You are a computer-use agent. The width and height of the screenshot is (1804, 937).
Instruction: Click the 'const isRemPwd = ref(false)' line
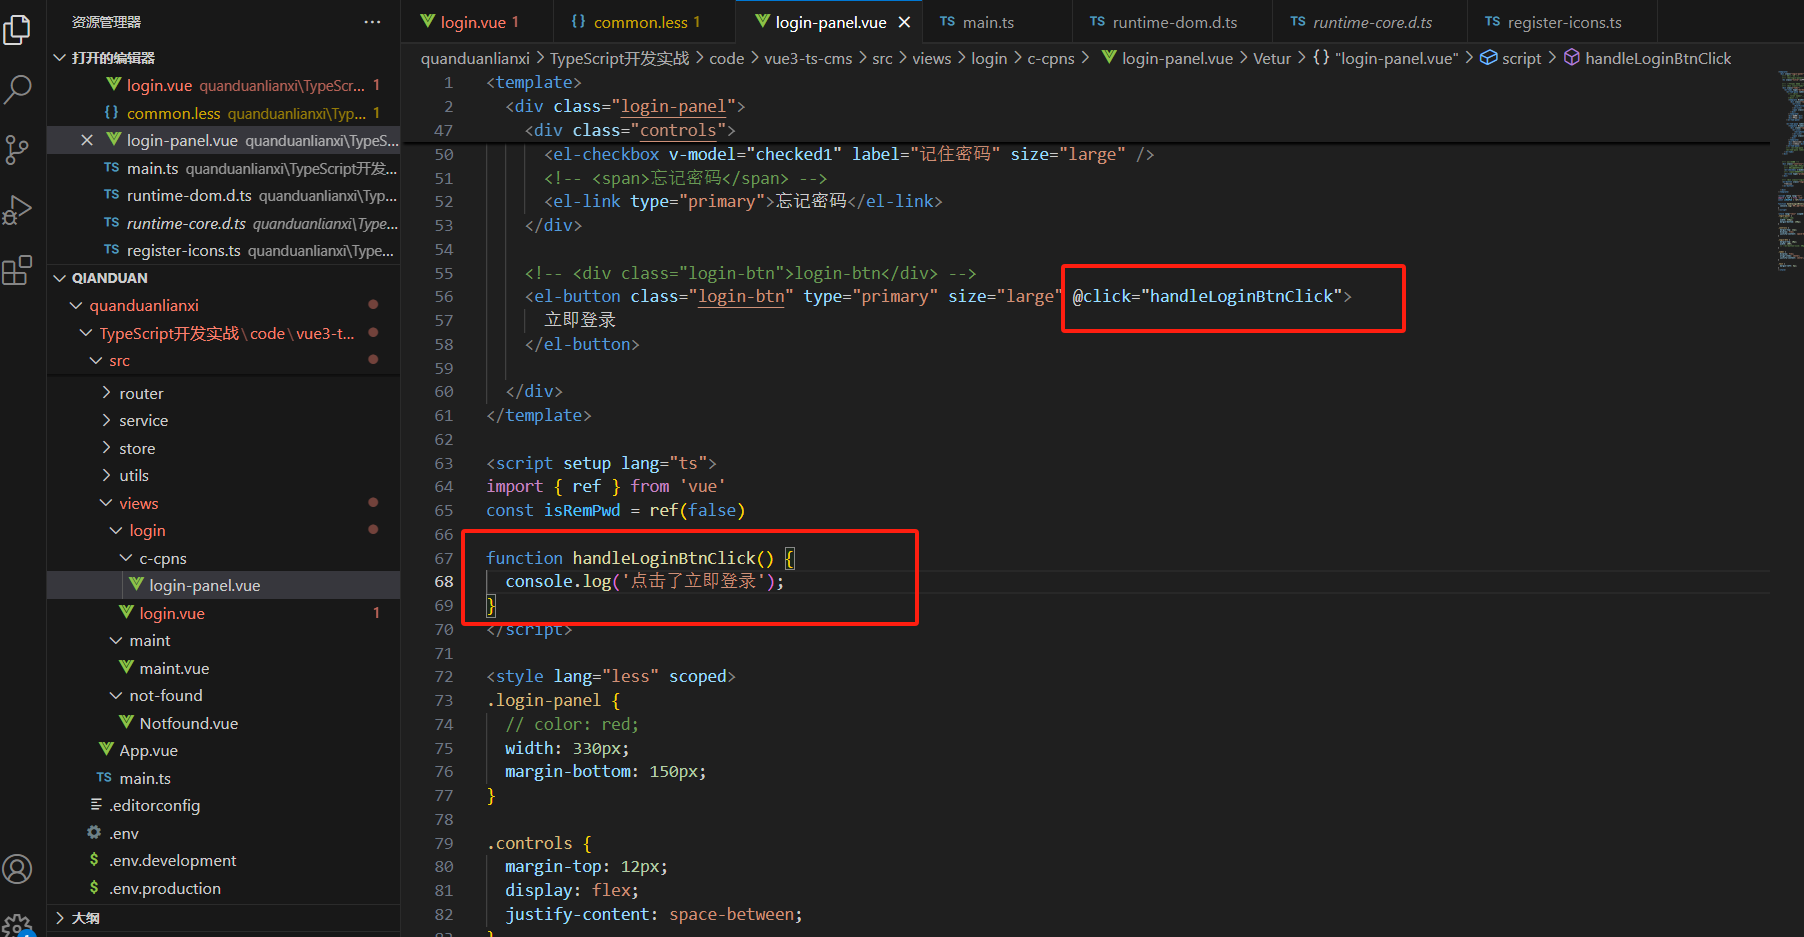point(616,510)
